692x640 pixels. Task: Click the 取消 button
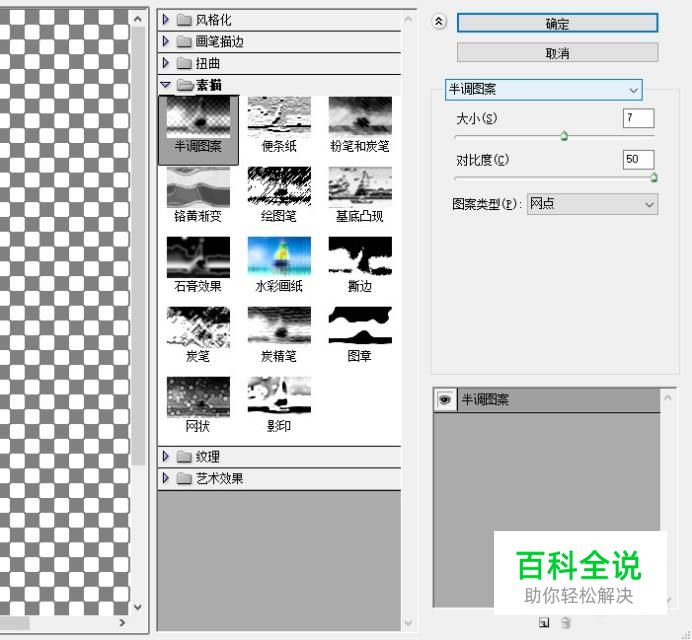coord(557,53)
